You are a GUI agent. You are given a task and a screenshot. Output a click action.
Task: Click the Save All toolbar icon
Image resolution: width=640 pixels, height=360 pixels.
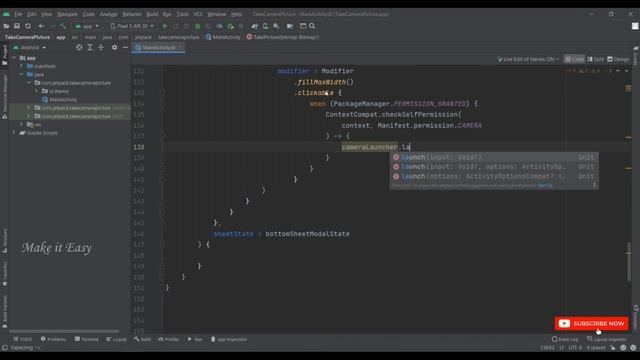click(x=17, y=26)
